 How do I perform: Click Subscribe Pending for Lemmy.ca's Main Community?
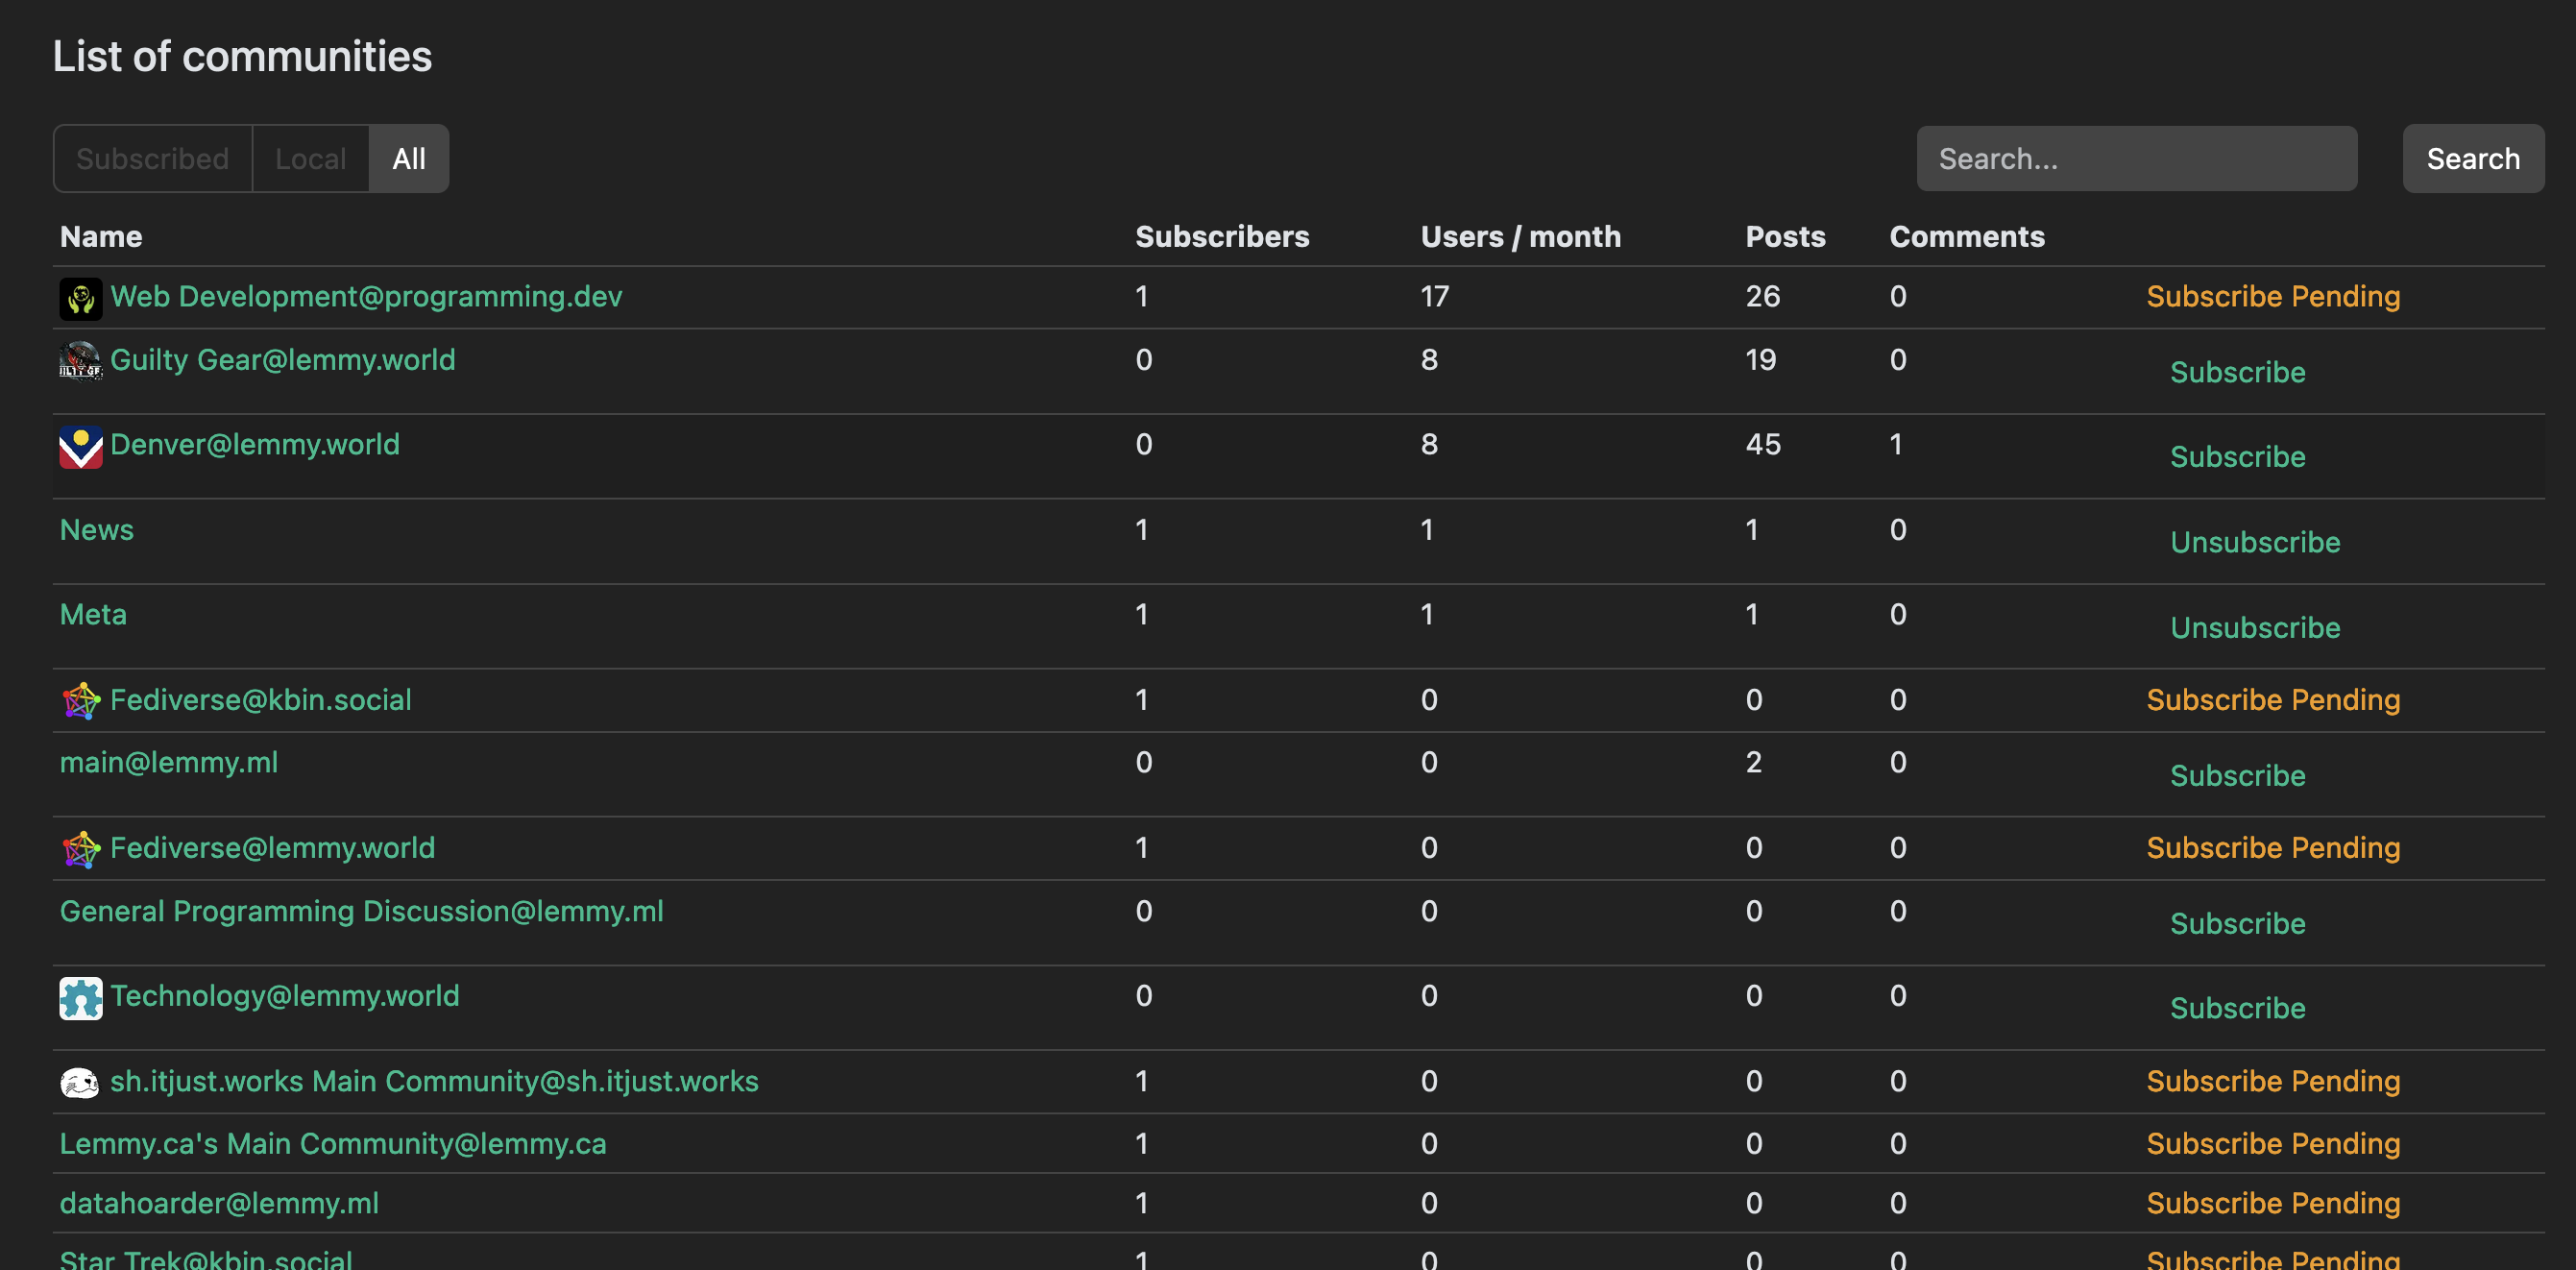click(2273, 1143)
